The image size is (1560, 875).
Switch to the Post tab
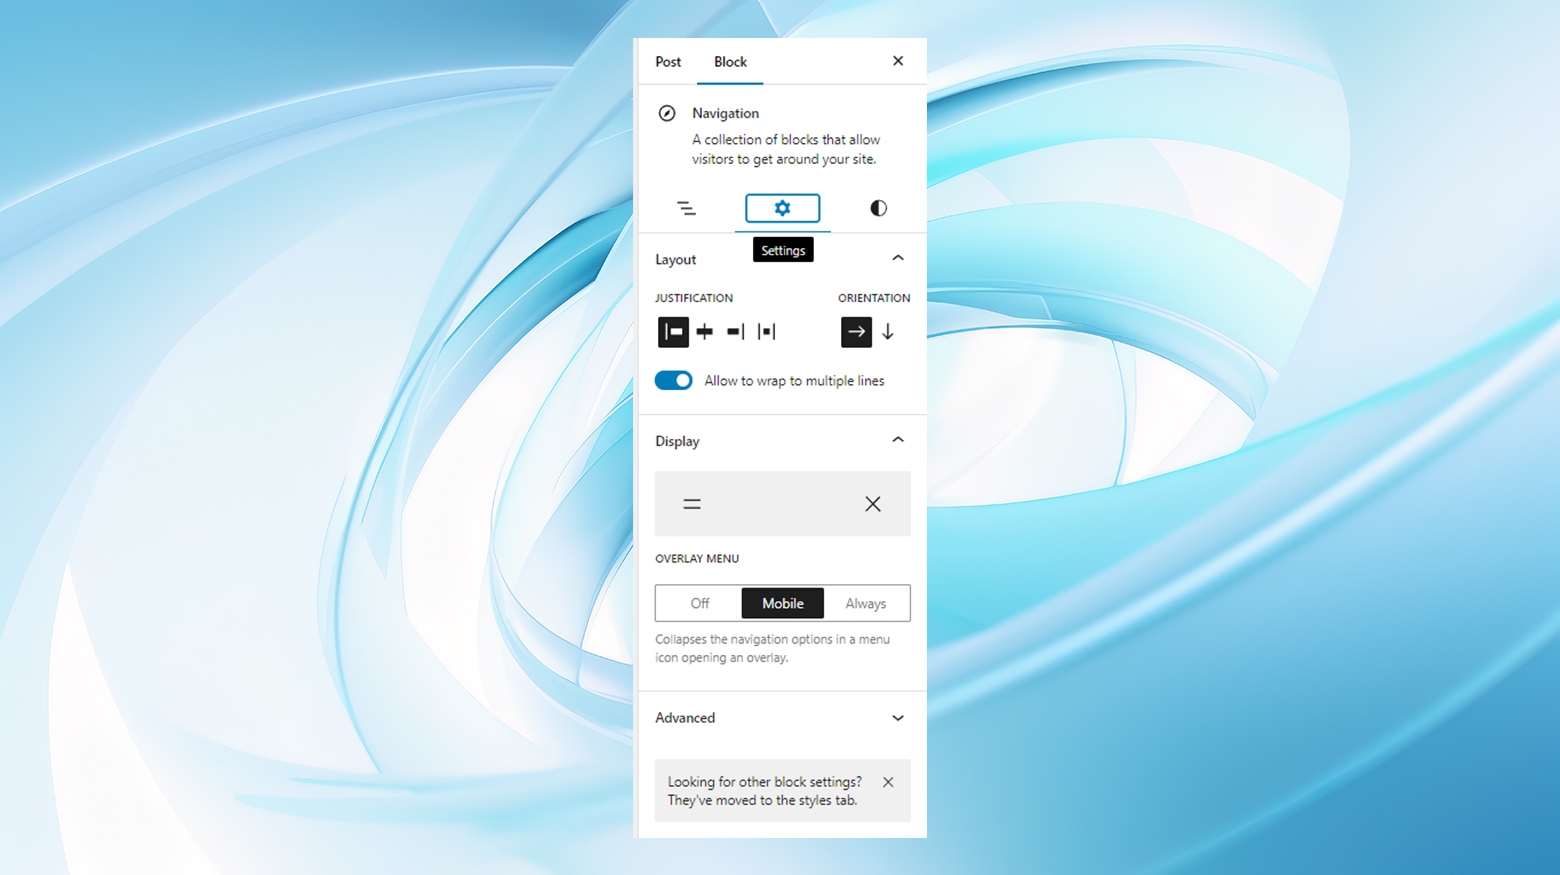point(668,61)
